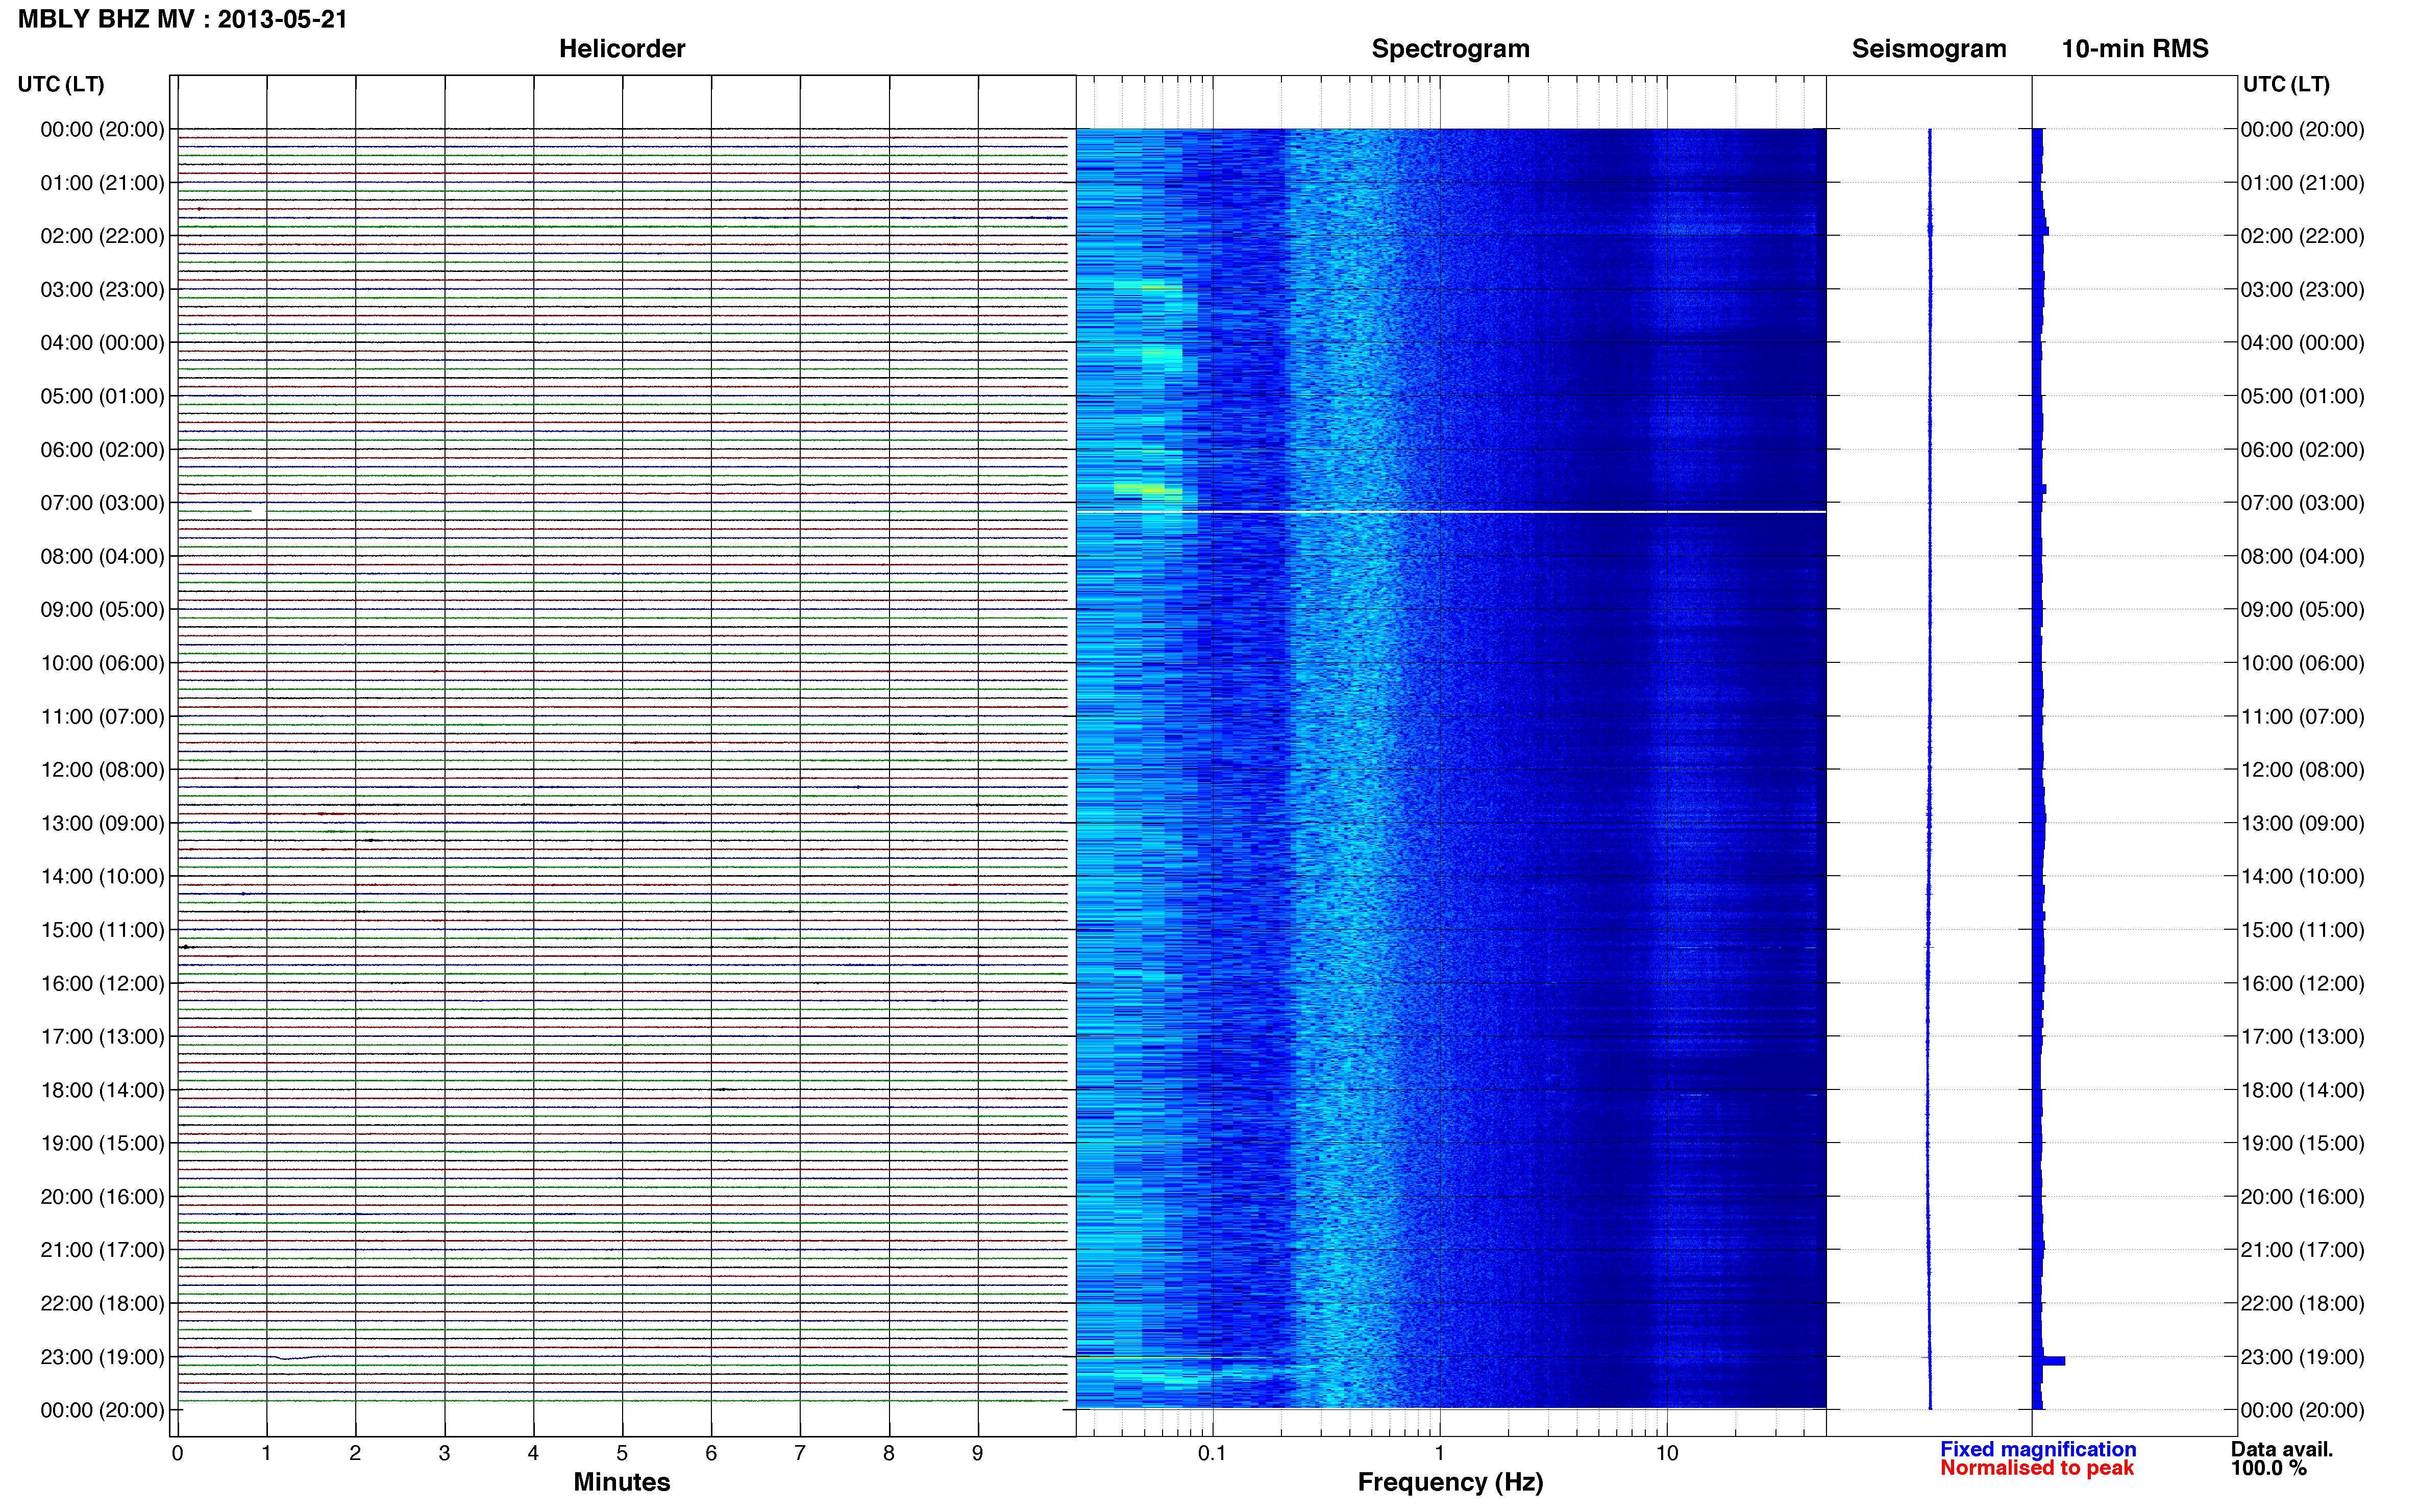This screenshot has width=2419, height=1512.
Task: Click the white data-gap line in the spectrogram
Action: 1450,512
